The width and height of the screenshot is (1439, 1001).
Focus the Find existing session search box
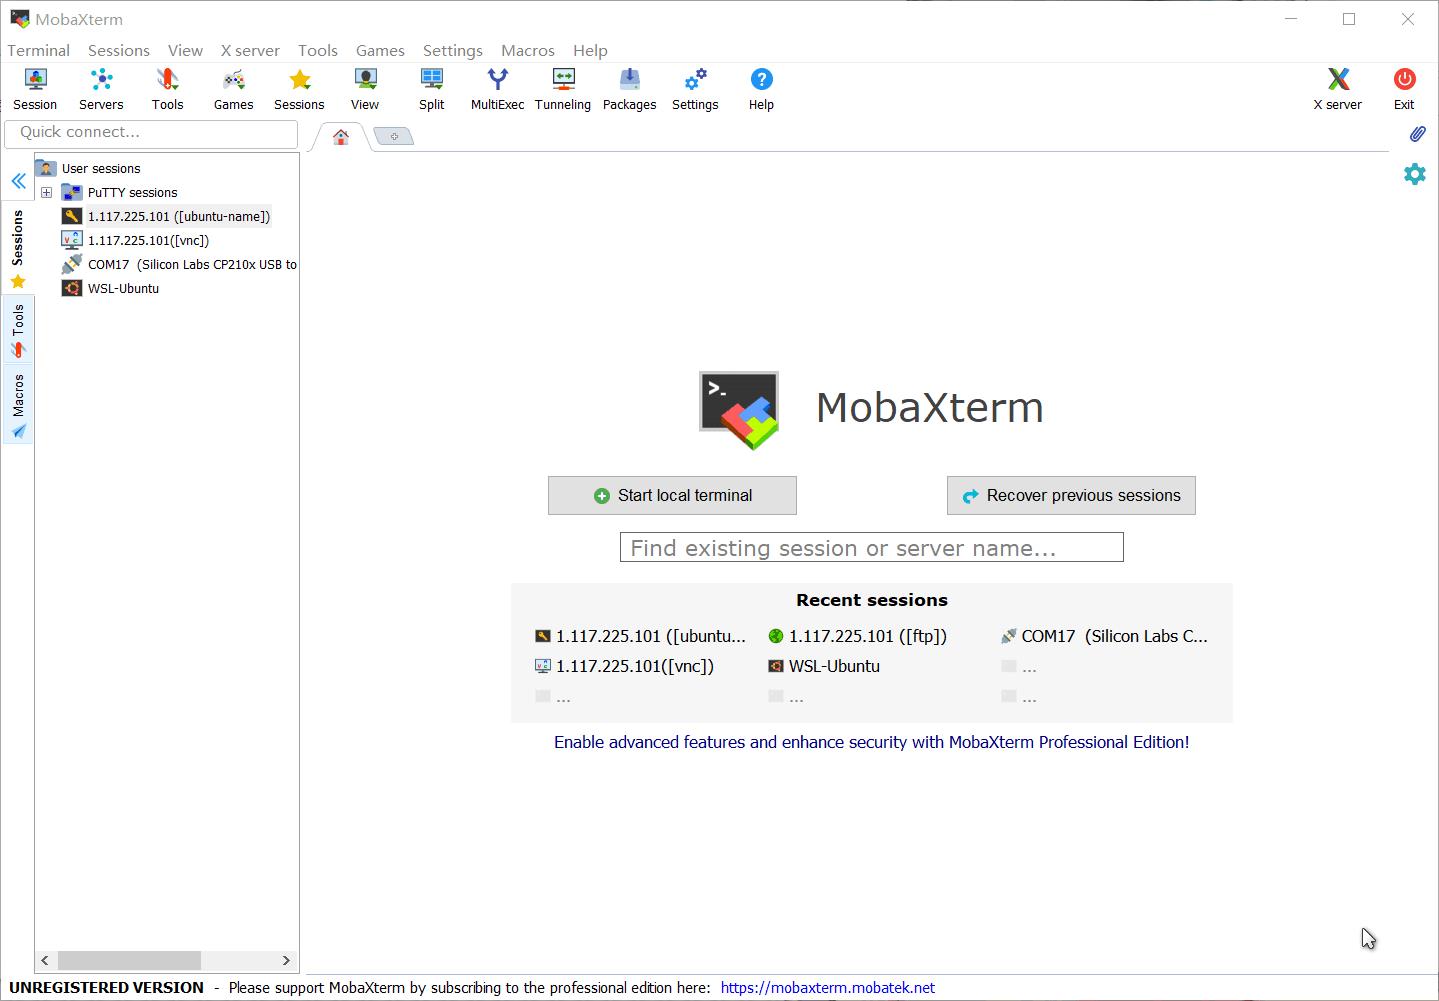[x=872, y=547]
